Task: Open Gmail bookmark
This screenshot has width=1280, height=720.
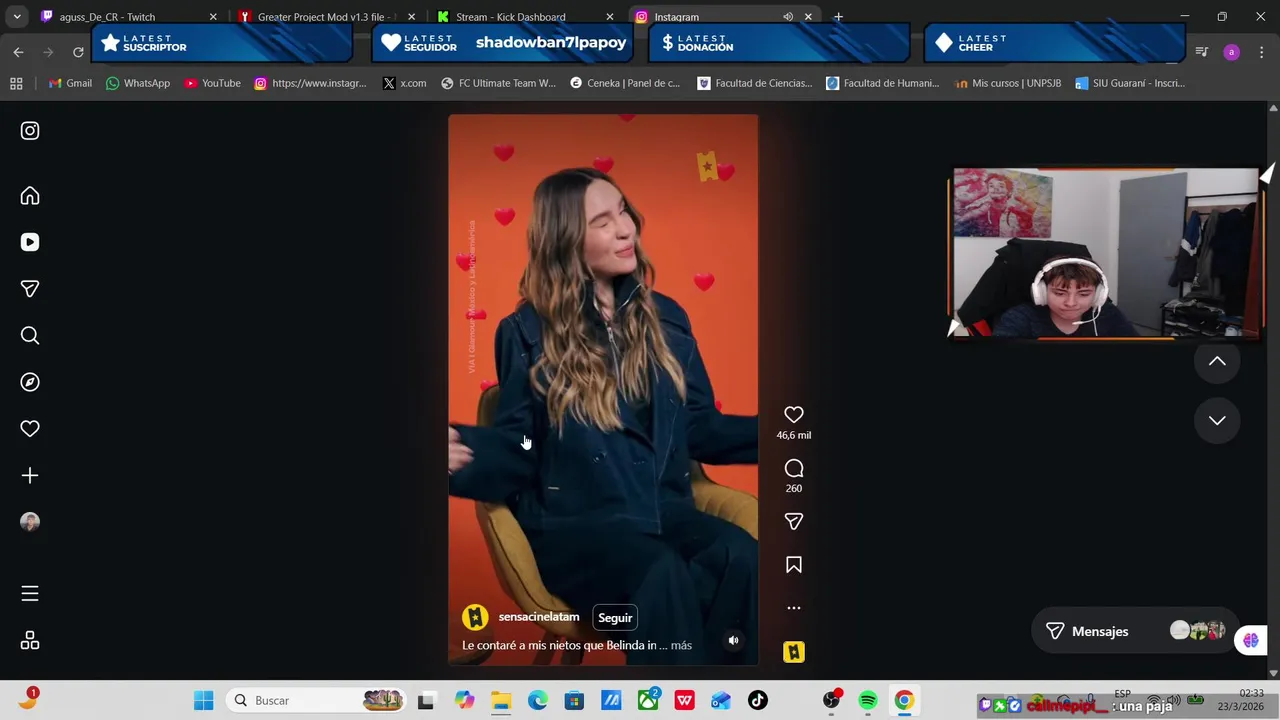Action: tap(70, 83)
